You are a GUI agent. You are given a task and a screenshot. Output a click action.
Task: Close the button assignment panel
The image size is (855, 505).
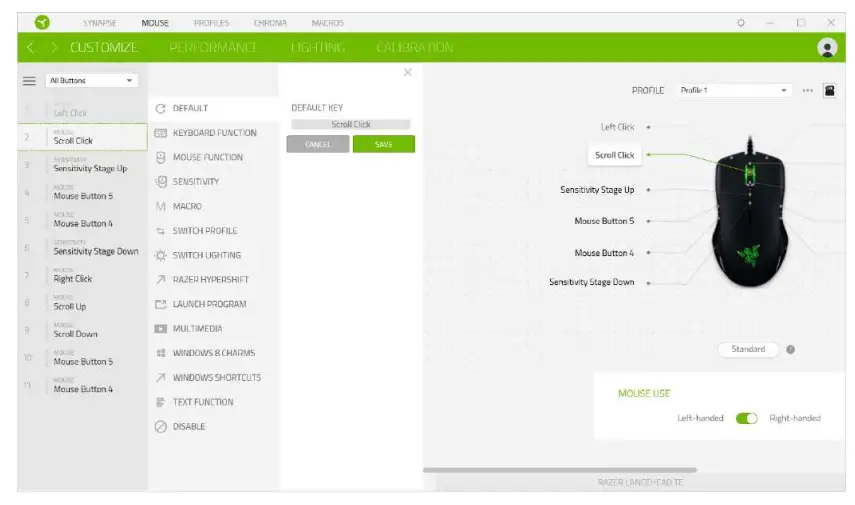point(407,72)
